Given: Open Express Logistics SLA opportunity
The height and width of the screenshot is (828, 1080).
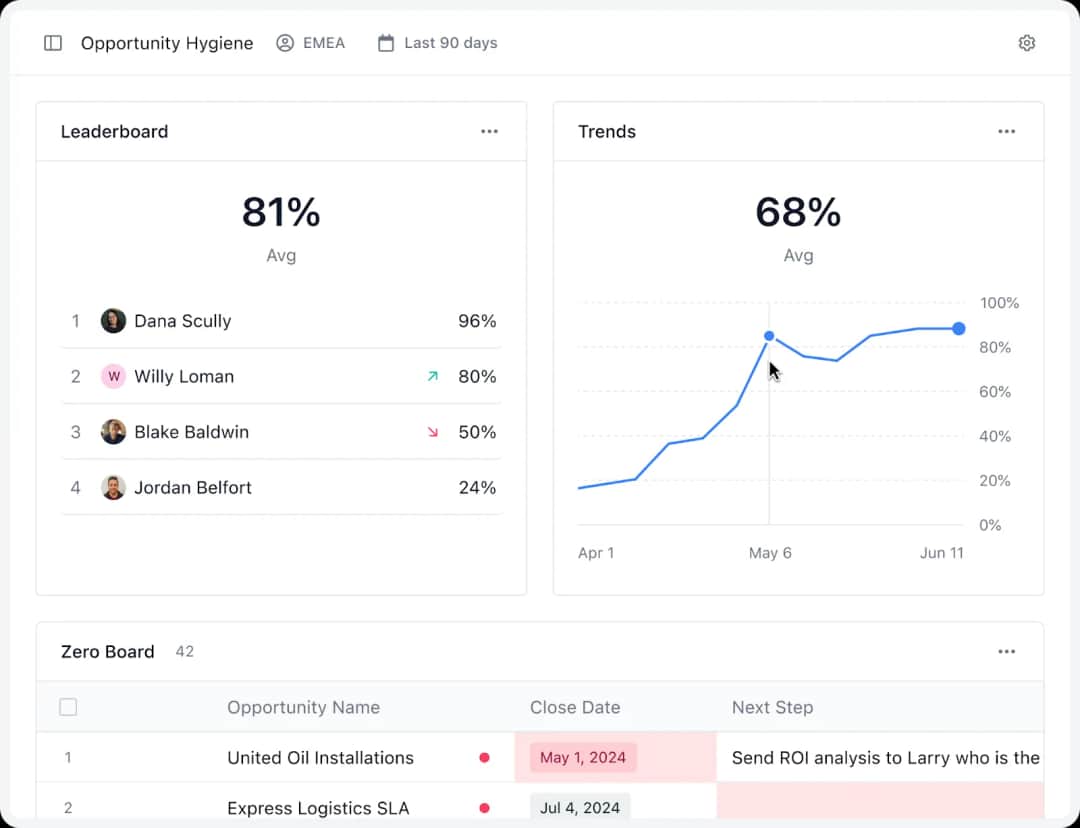Looking at the screenshot, I should point(318,808).
